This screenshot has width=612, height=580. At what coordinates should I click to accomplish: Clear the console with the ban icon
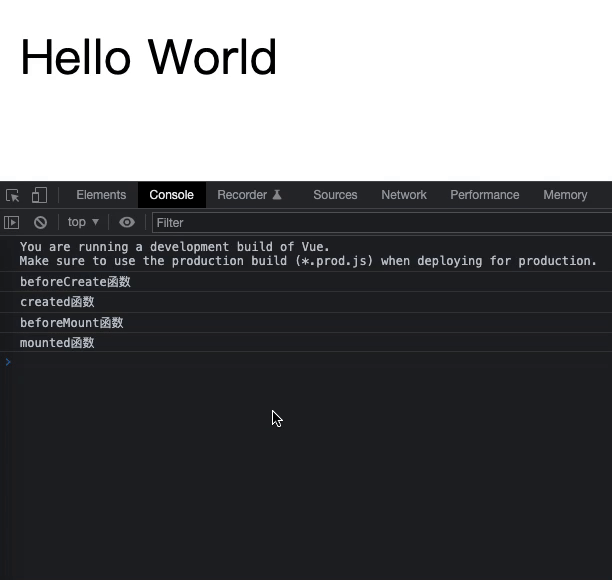pyautogui.click(x=40, y=222)
